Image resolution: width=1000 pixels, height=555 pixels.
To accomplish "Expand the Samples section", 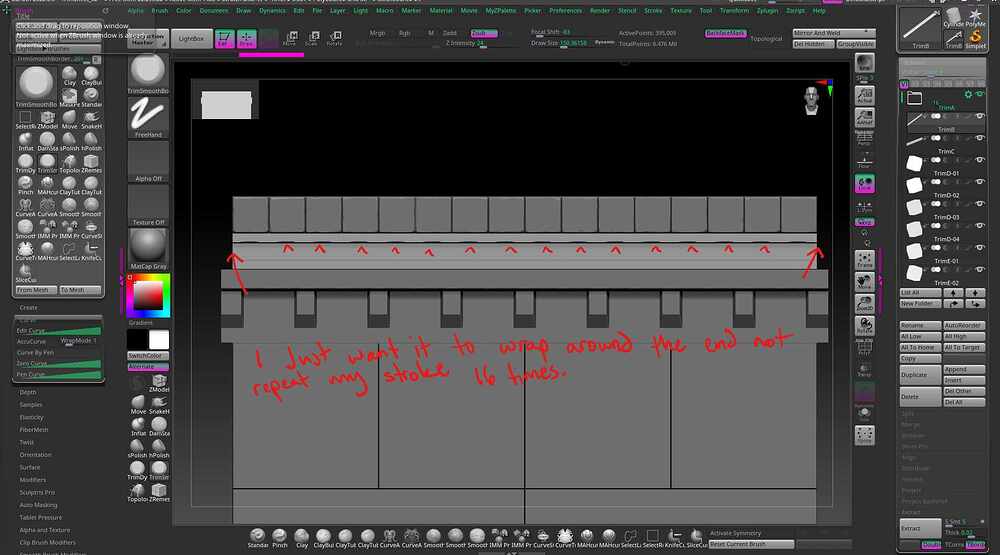I will click(x=31, y=405).
